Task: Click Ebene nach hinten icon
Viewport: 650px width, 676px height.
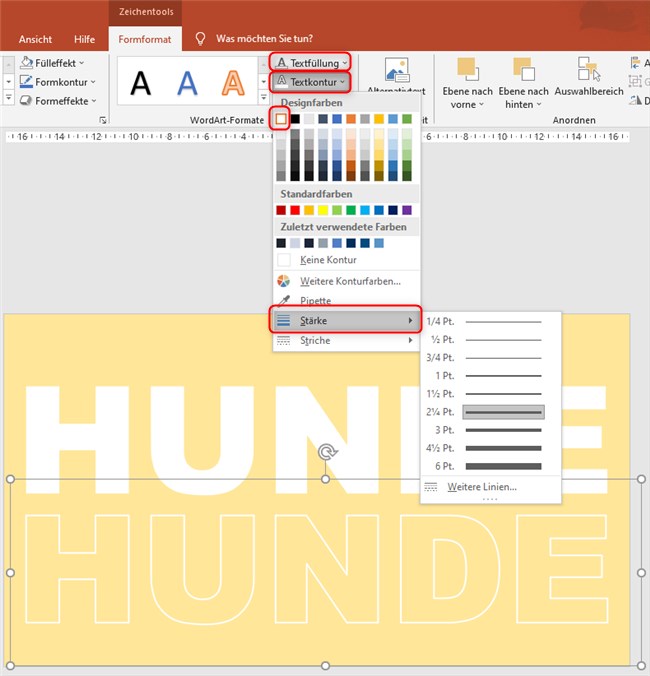Action: point(524,70)
